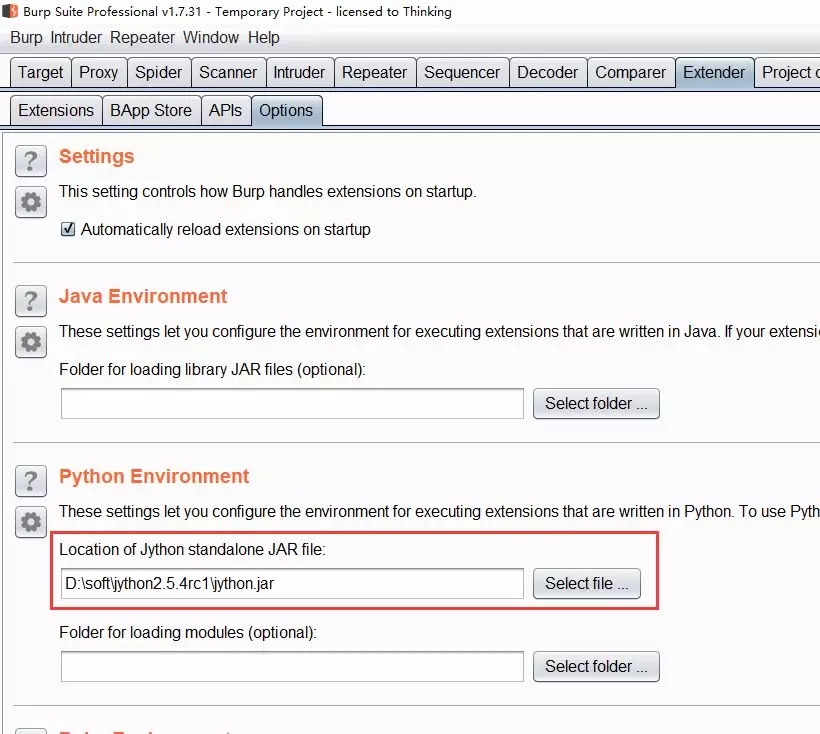The height and width of the screenshot is (734, 820).
Task: Open gear options for Python Environment
Action: click(x=31, y=522)
